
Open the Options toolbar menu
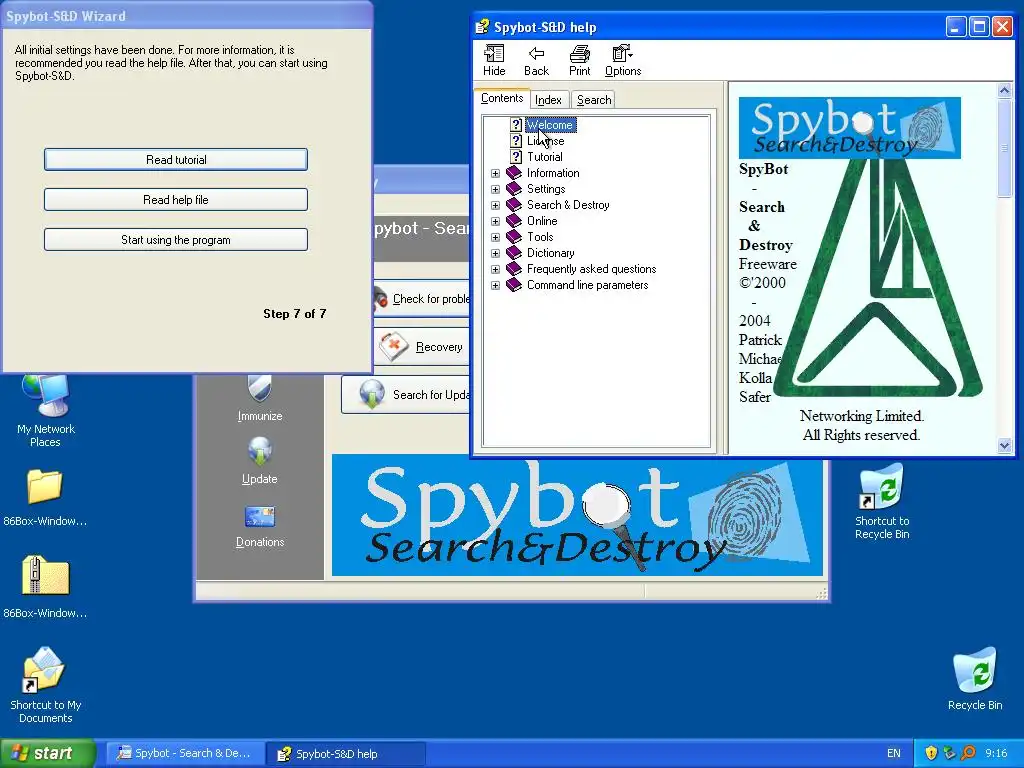click(x=622, y=60)
